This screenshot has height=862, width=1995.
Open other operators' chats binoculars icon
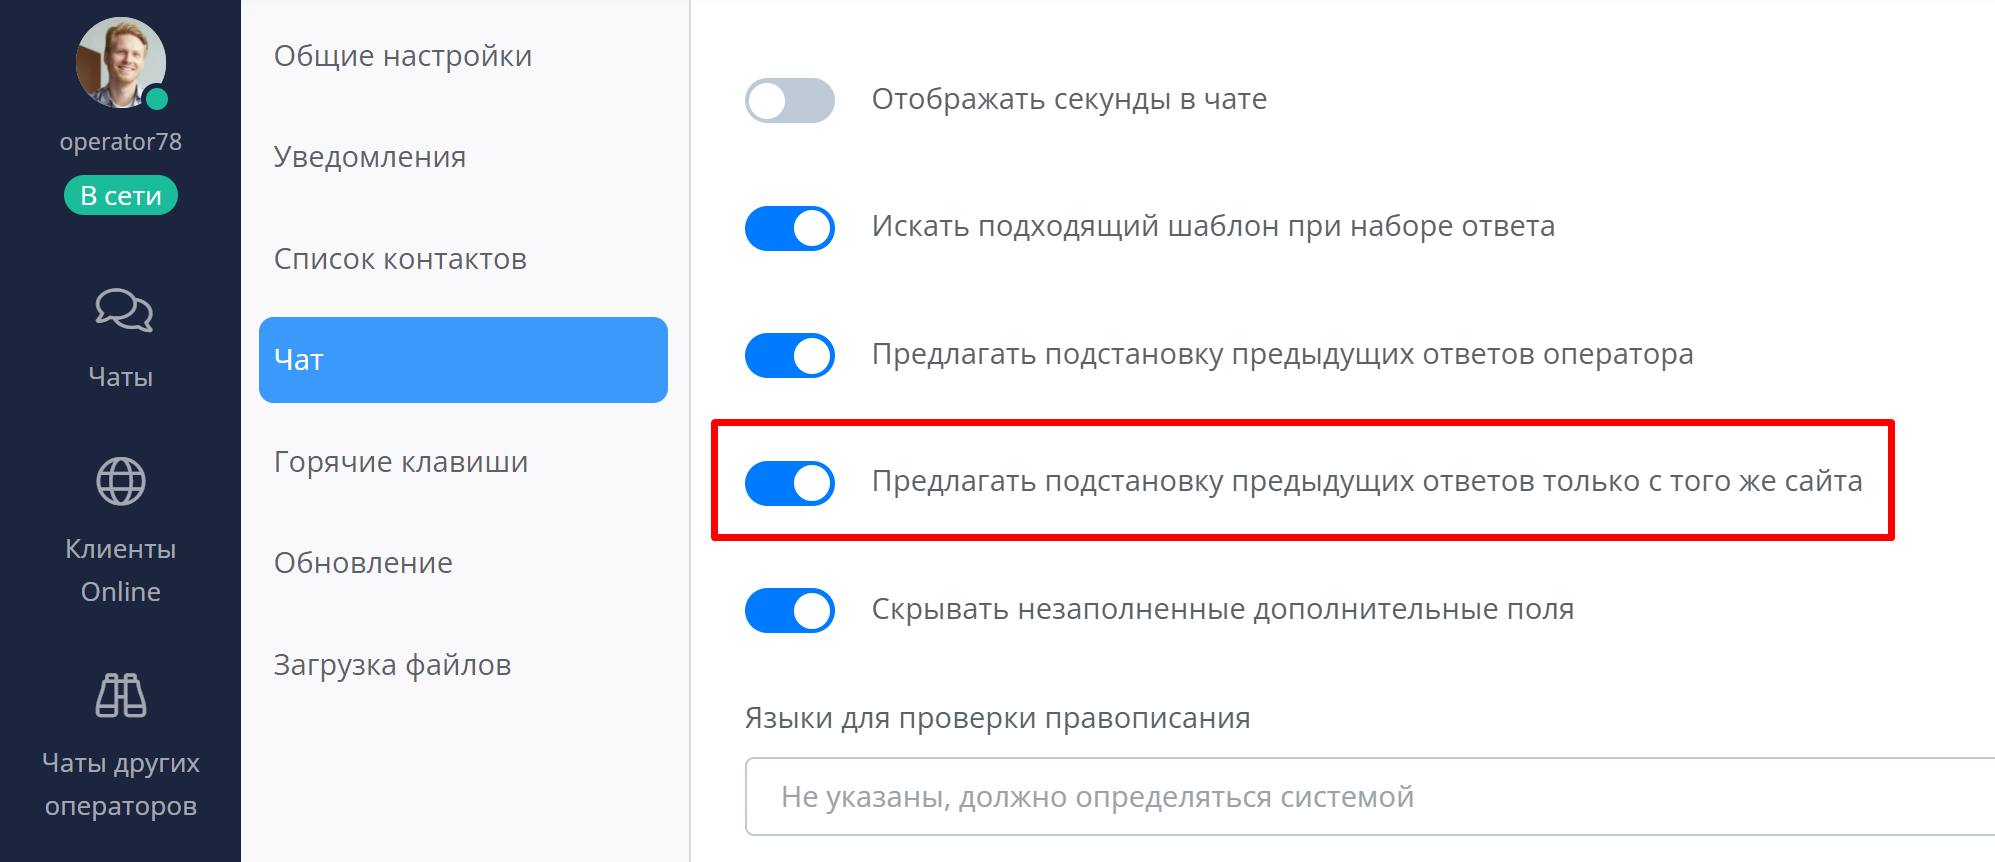121,695
